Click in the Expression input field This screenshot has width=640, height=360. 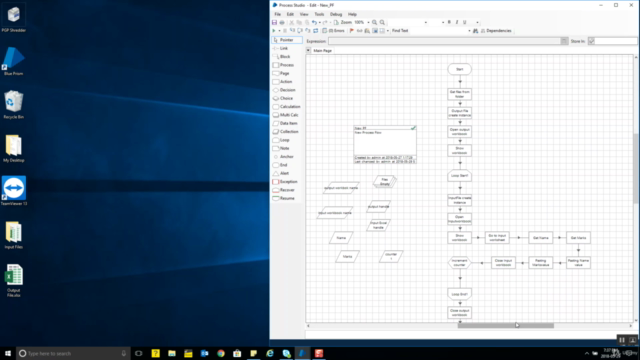point(445,41)
